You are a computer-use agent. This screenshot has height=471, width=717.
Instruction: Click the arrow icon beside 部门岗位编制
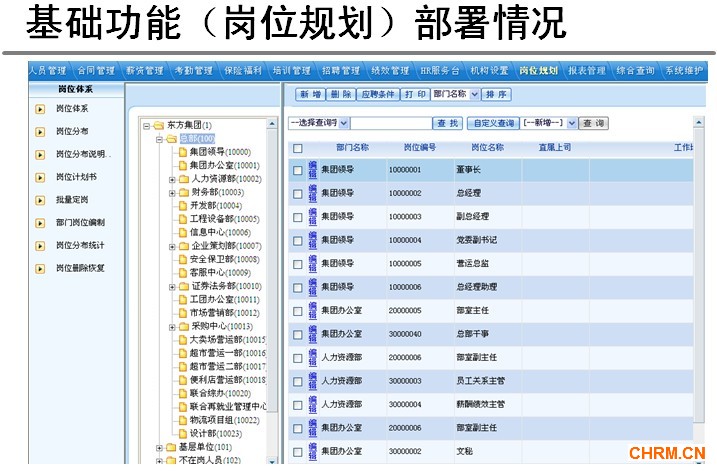[x=40, y=223]
